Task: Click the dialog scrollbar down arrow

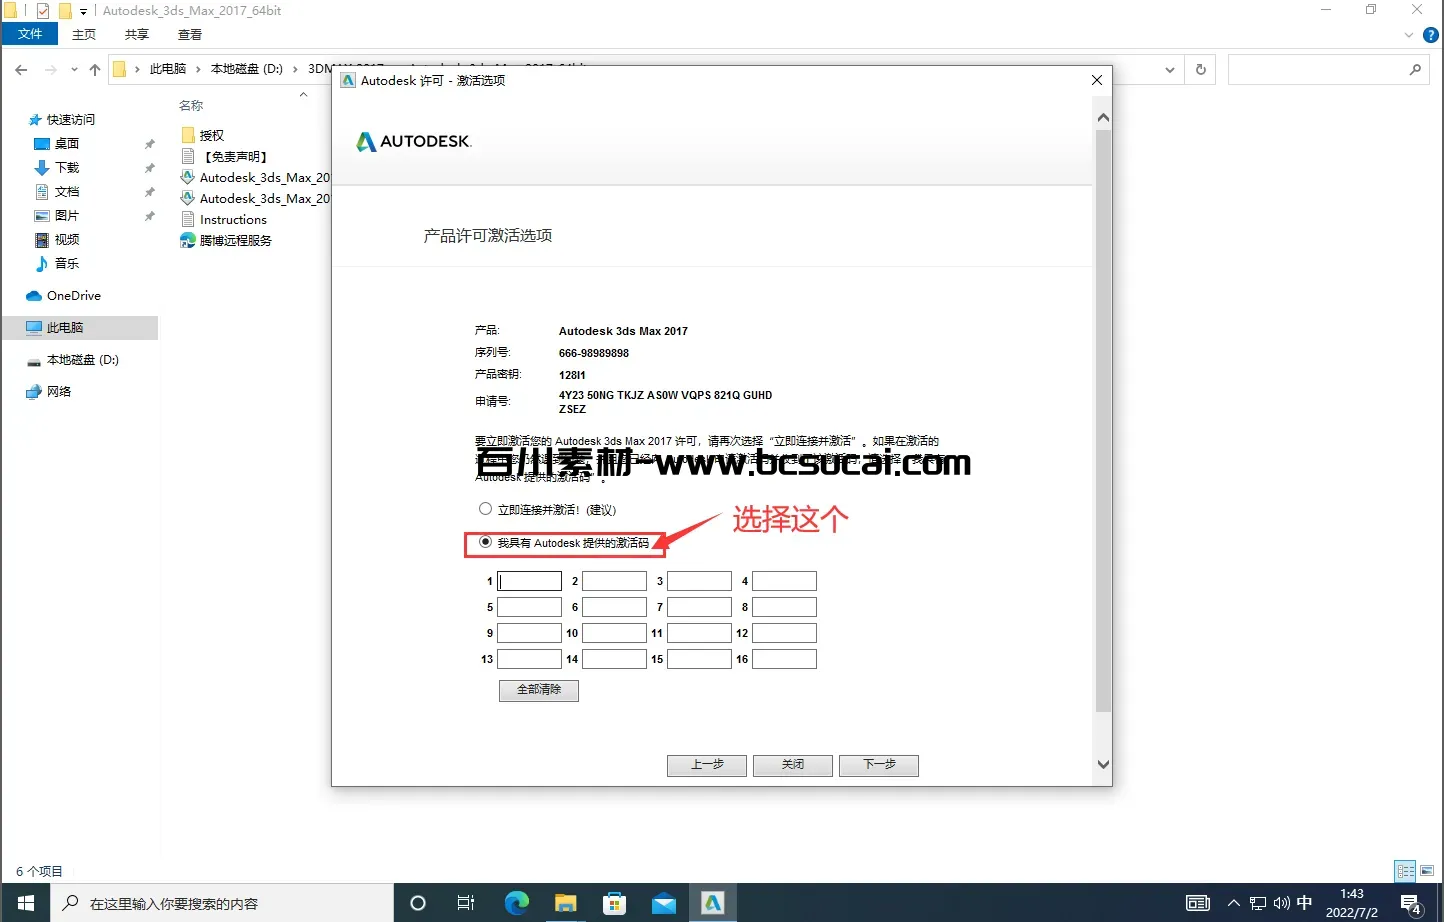Action: click(1103, 764)
